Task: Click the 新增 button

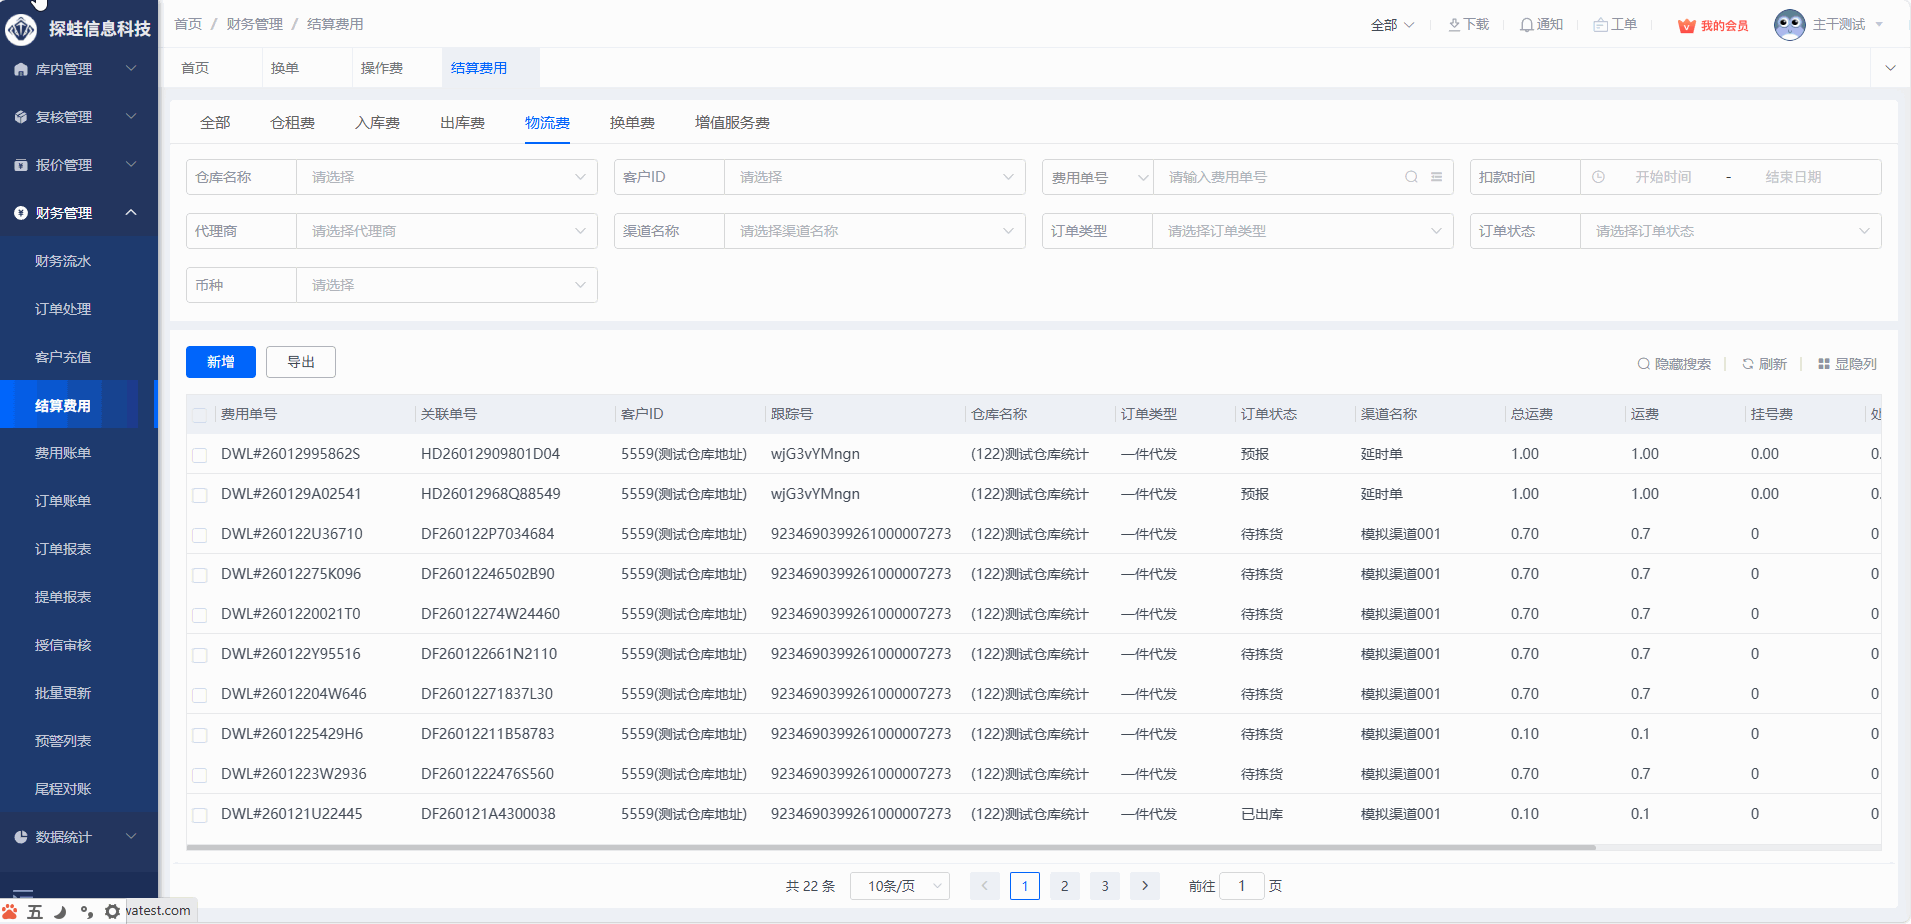Action: tap(221, 362)
